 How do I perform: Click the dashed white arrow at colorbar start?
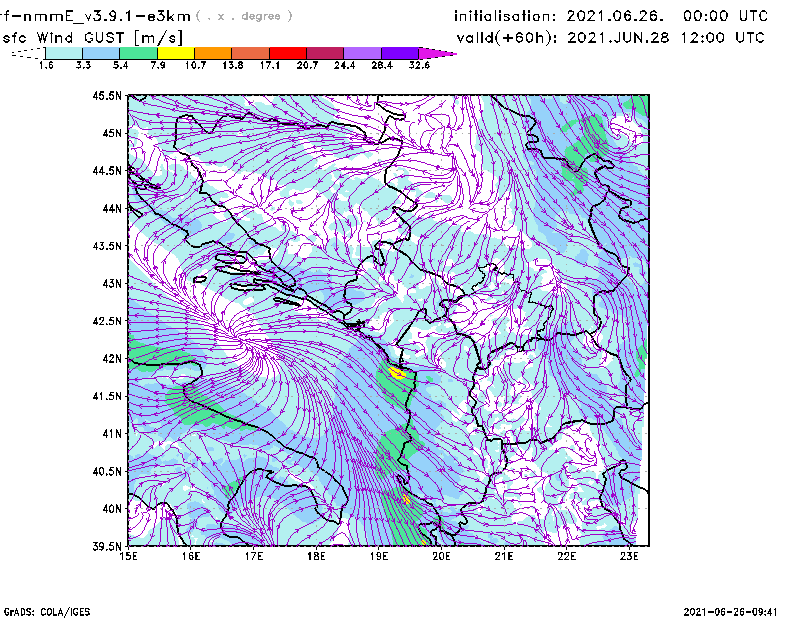tap(28, 53)
